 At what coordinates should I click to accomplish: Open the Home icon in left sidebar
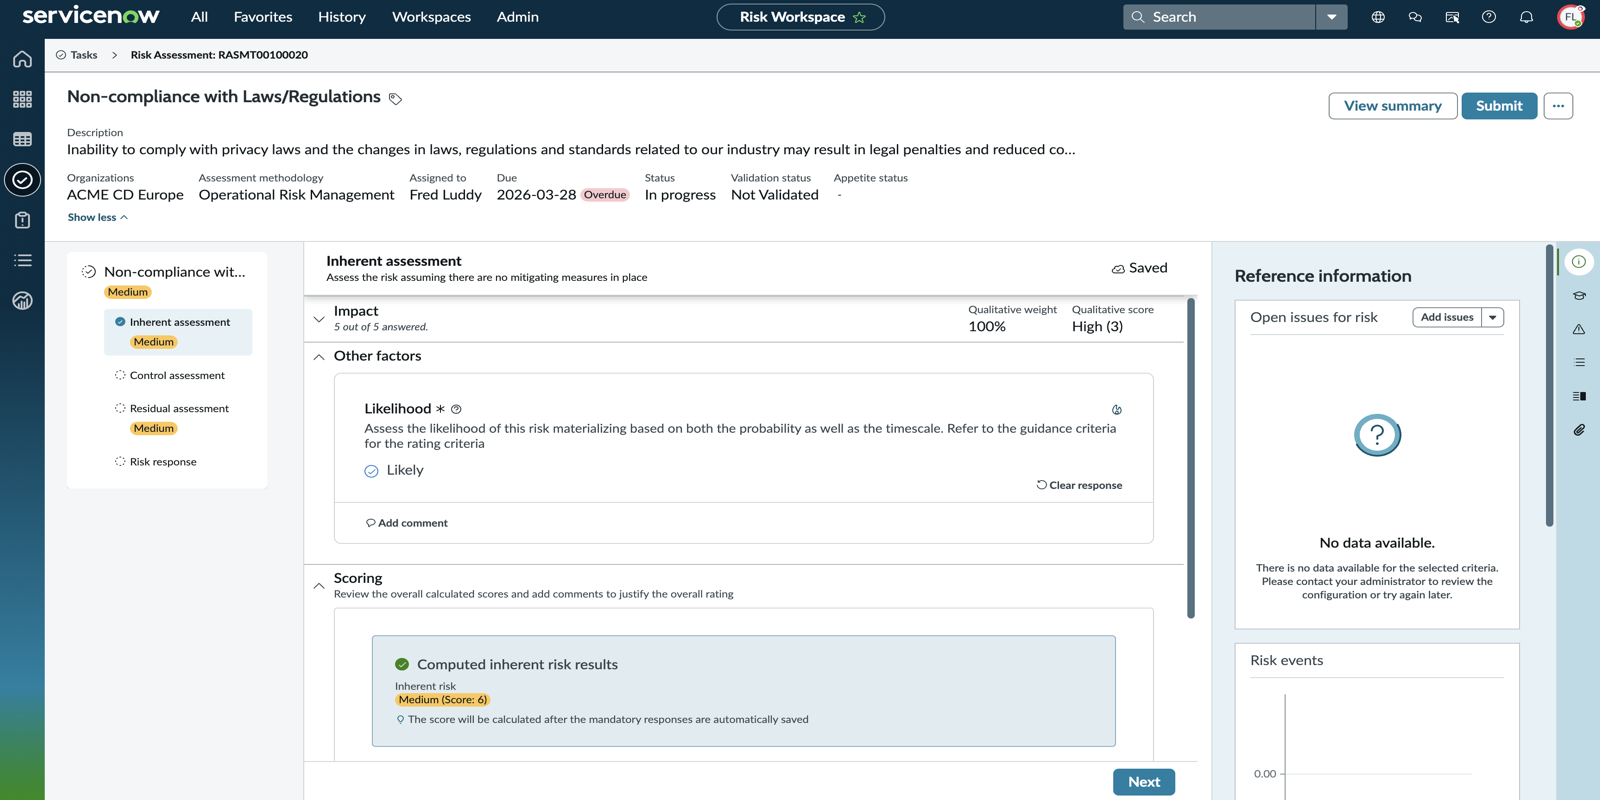22,59
